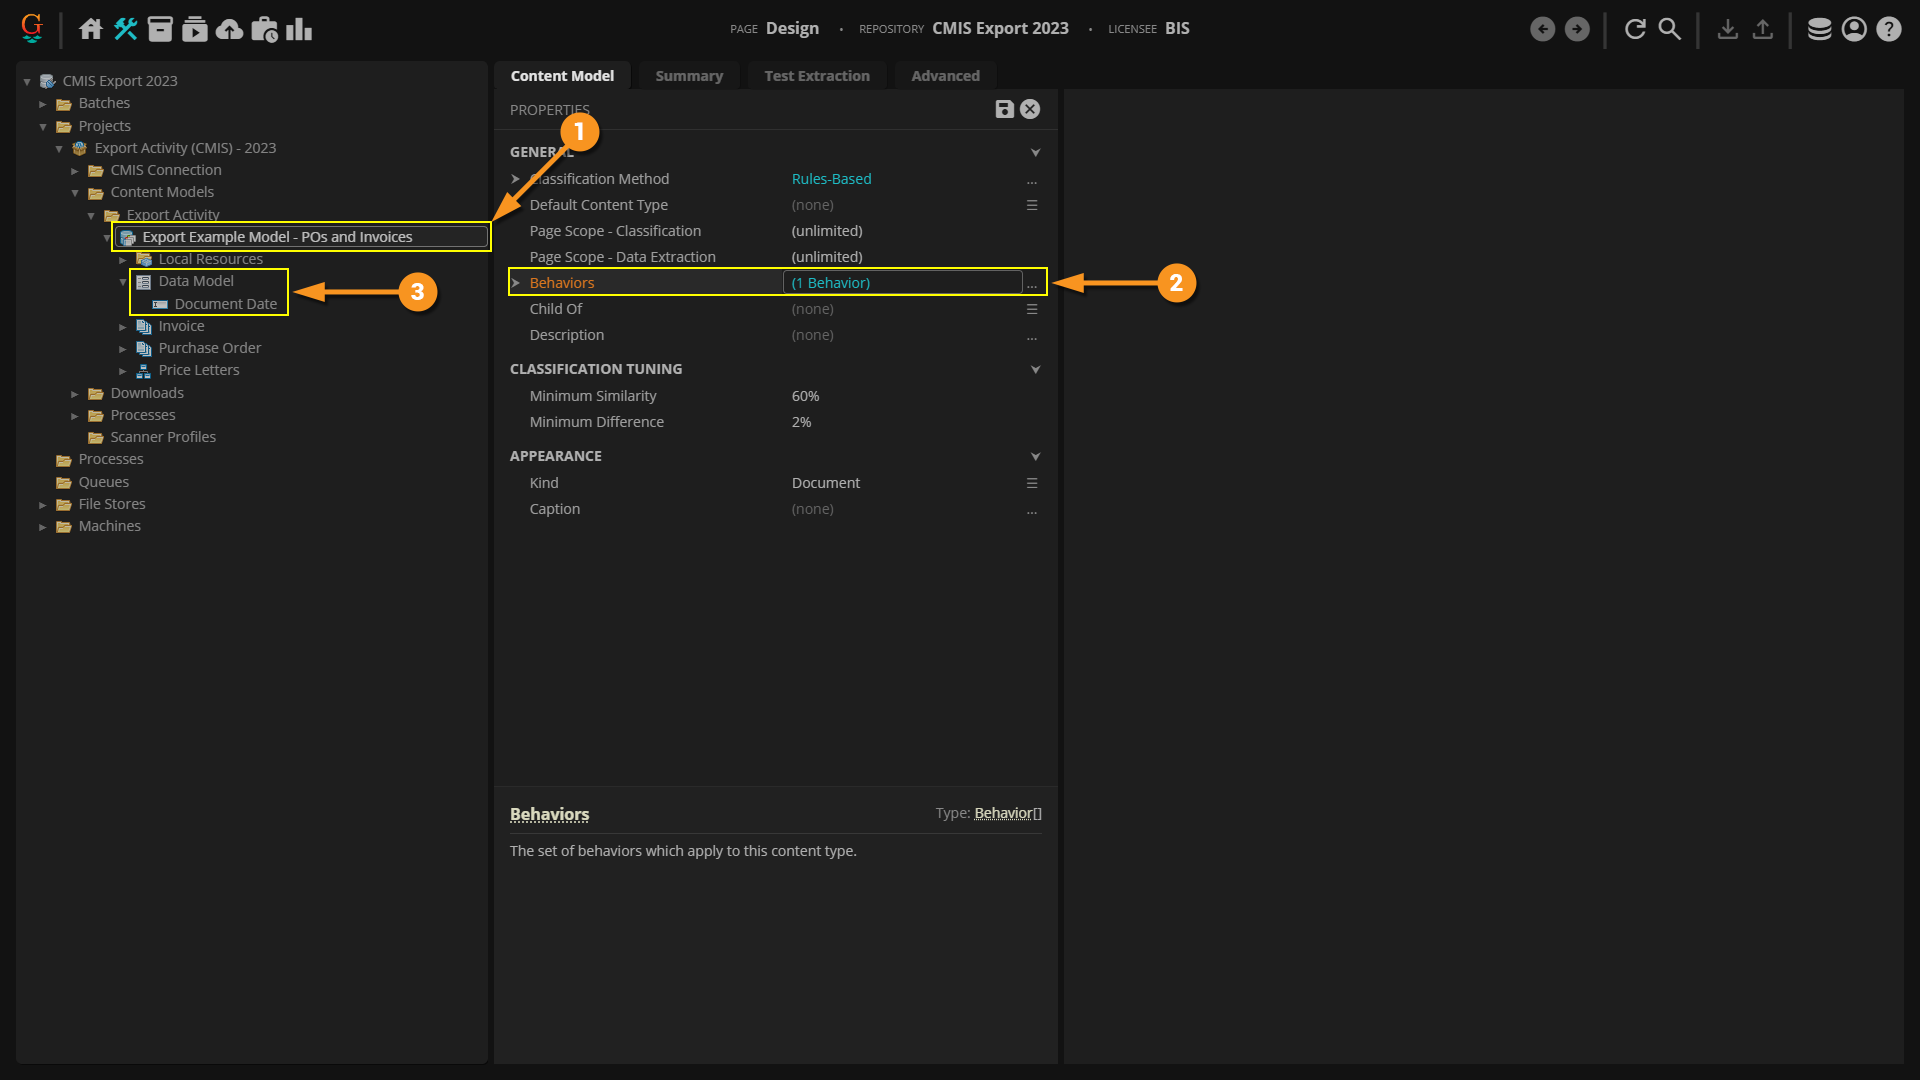
Task: Click the cloud upload toolbar icon
Action: click(x=229, y=29)
